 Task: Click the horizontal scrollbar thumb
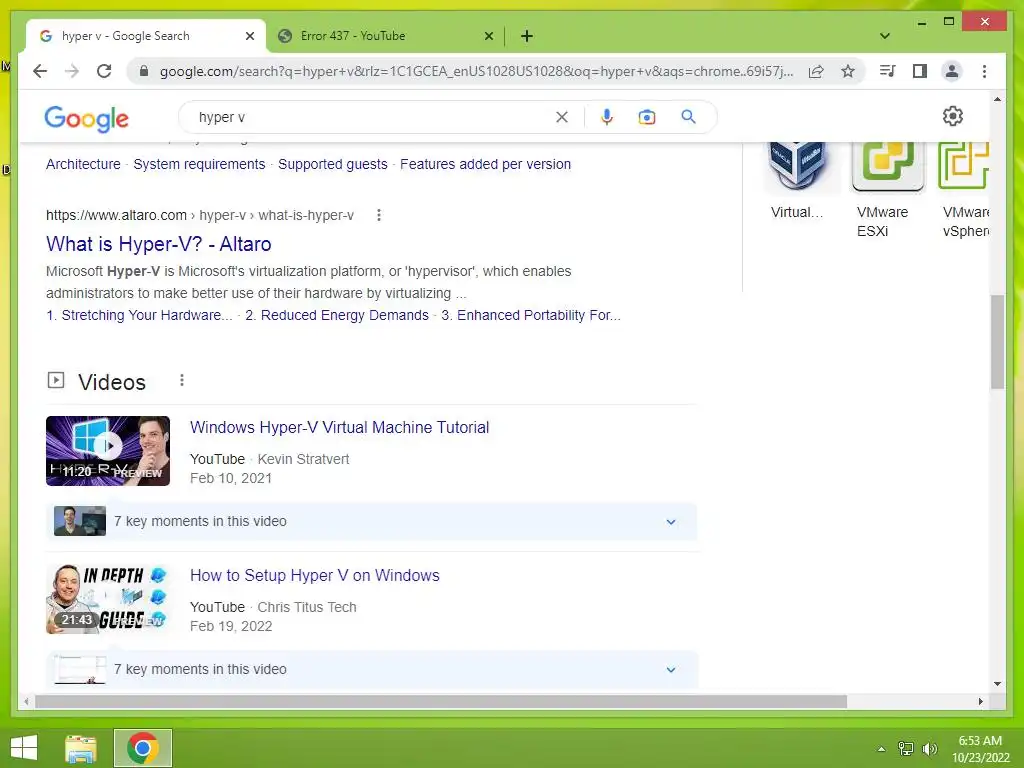tap(441, 701)
